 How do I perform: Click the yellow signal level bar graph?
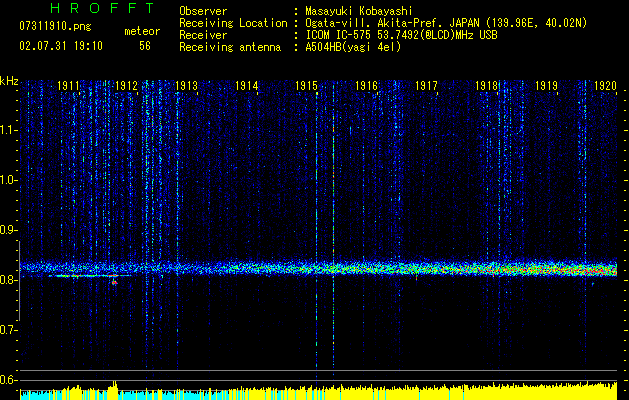click(x=319, y=391)
